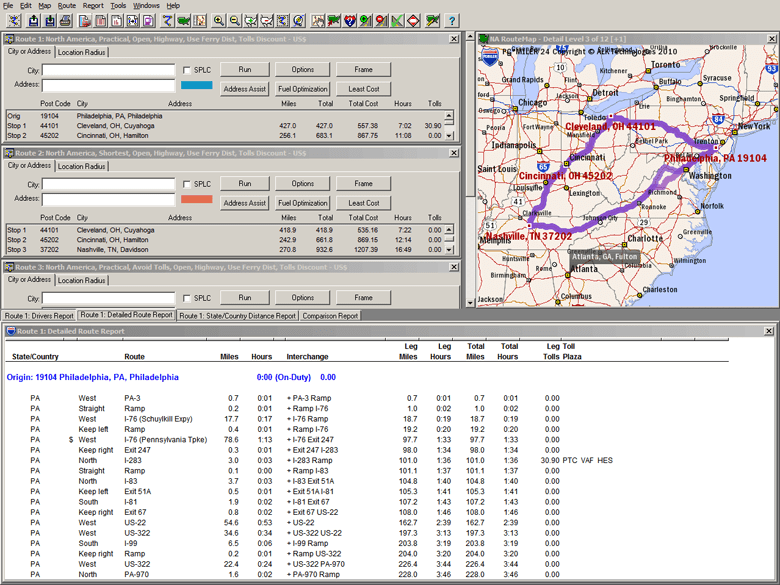780x585 pixels.
Task: Click the green US map toolbar icon
Action: [x=184, y=20]
